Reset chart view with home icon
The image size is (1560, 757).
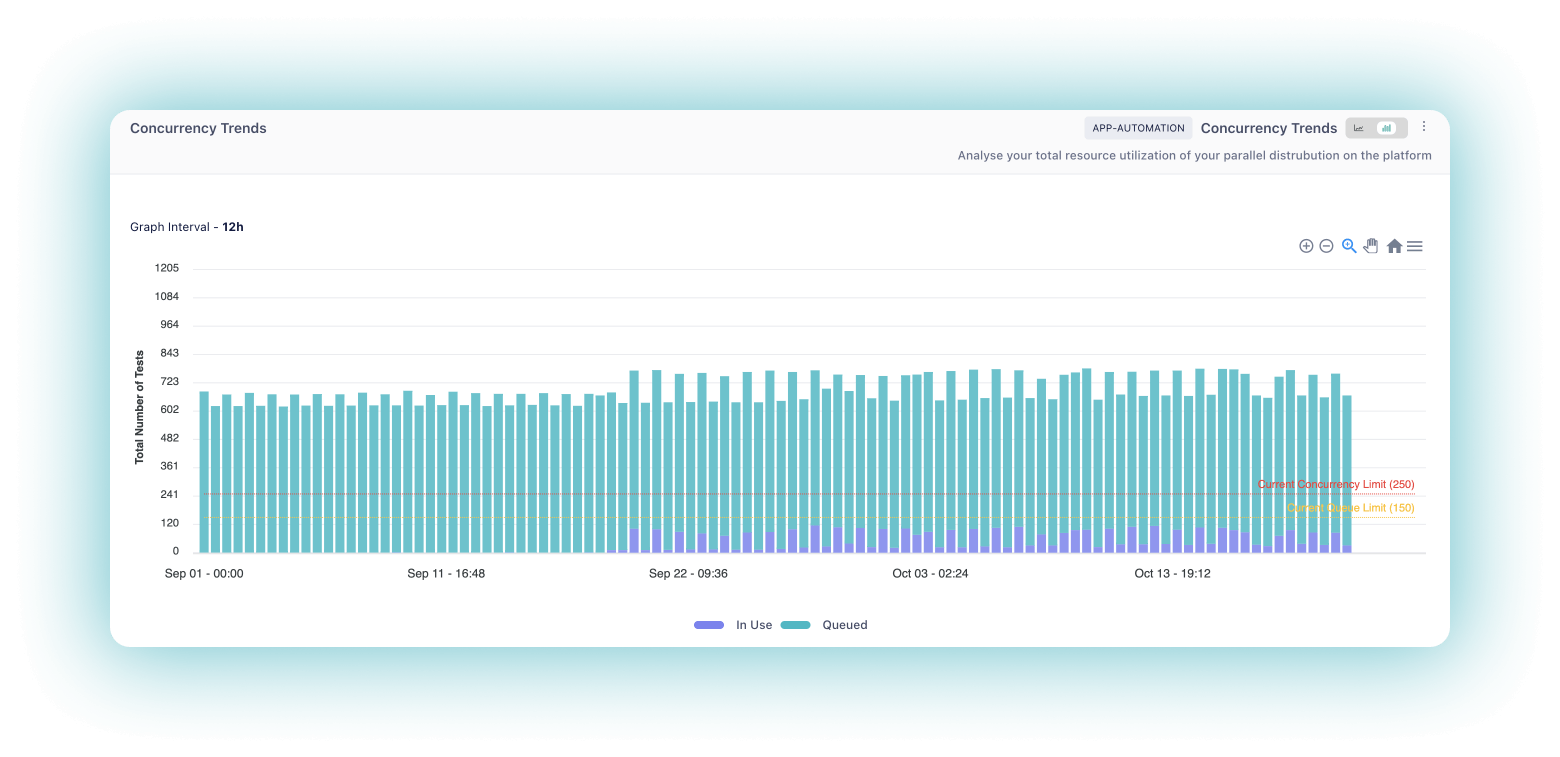tap(1394, 245)
